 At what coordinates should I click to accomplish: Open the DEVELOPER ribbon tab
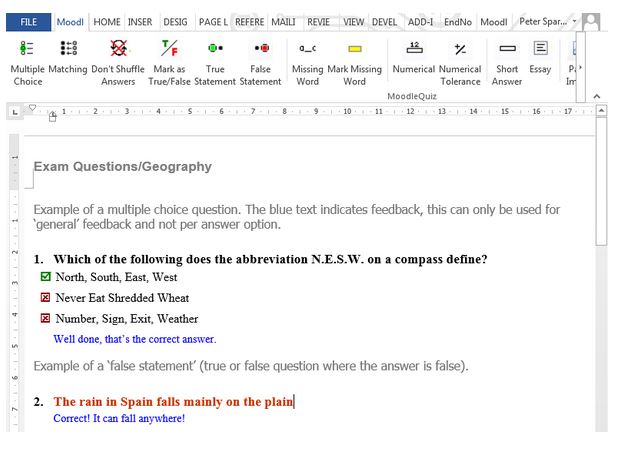pyautogui.click(x=384, y=22)
